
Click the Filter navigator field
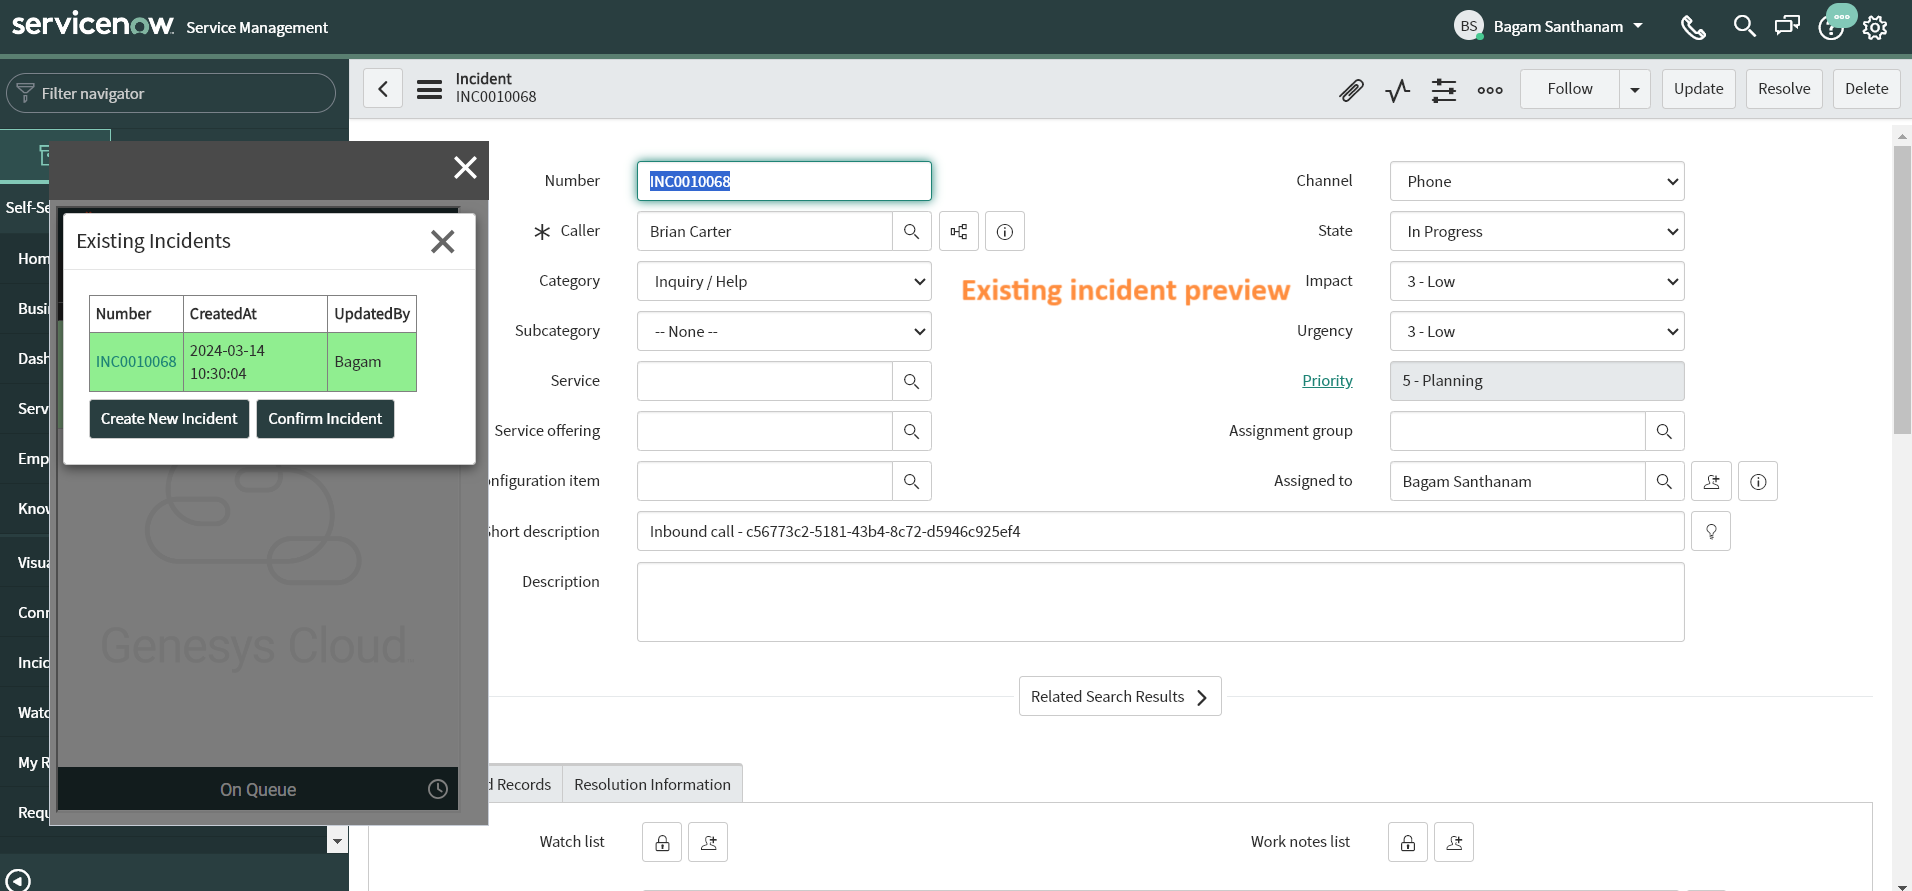point(171,93)
